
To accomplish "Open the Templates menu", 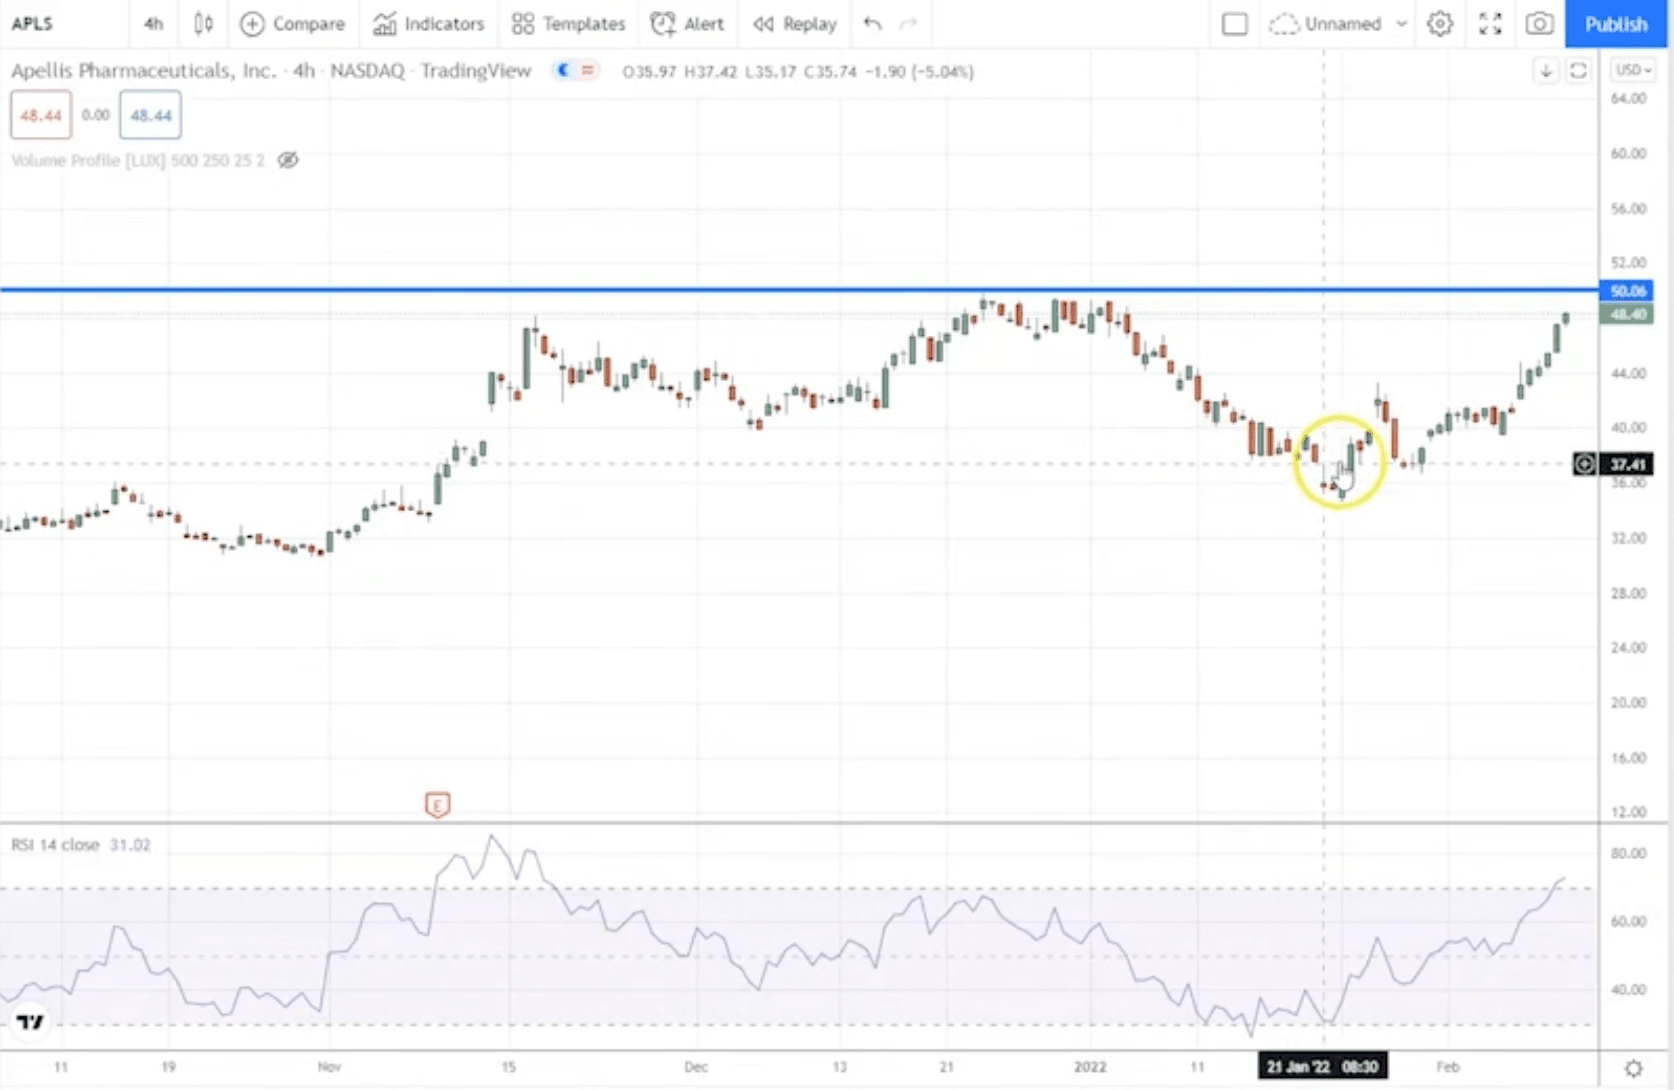I will click(568, 24).
